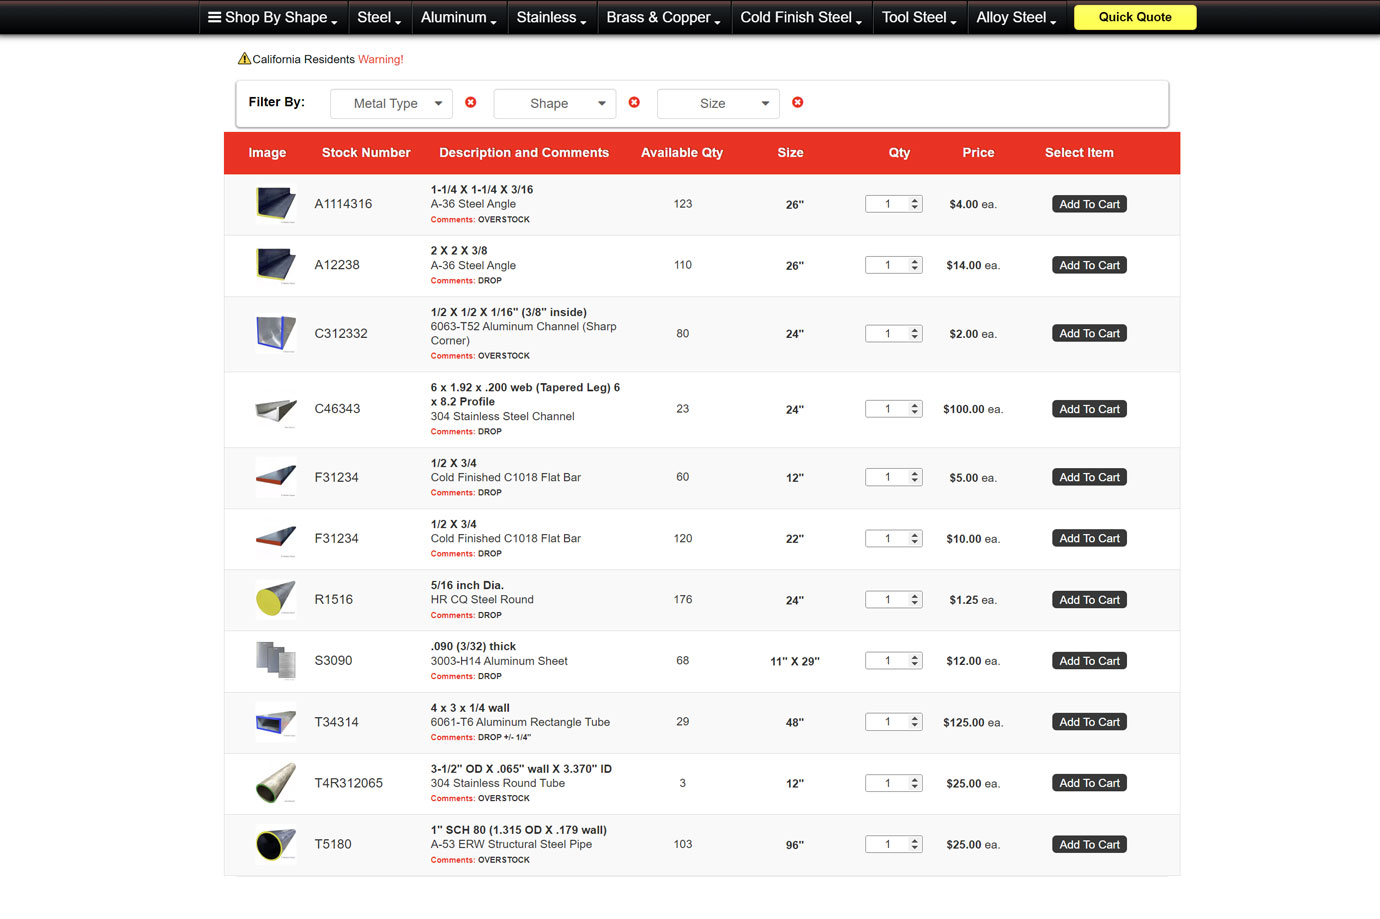The width and height of the screenshot is (1380, 919).
Task: Open the Stainless menu
Action: click(x=551, y=17)
